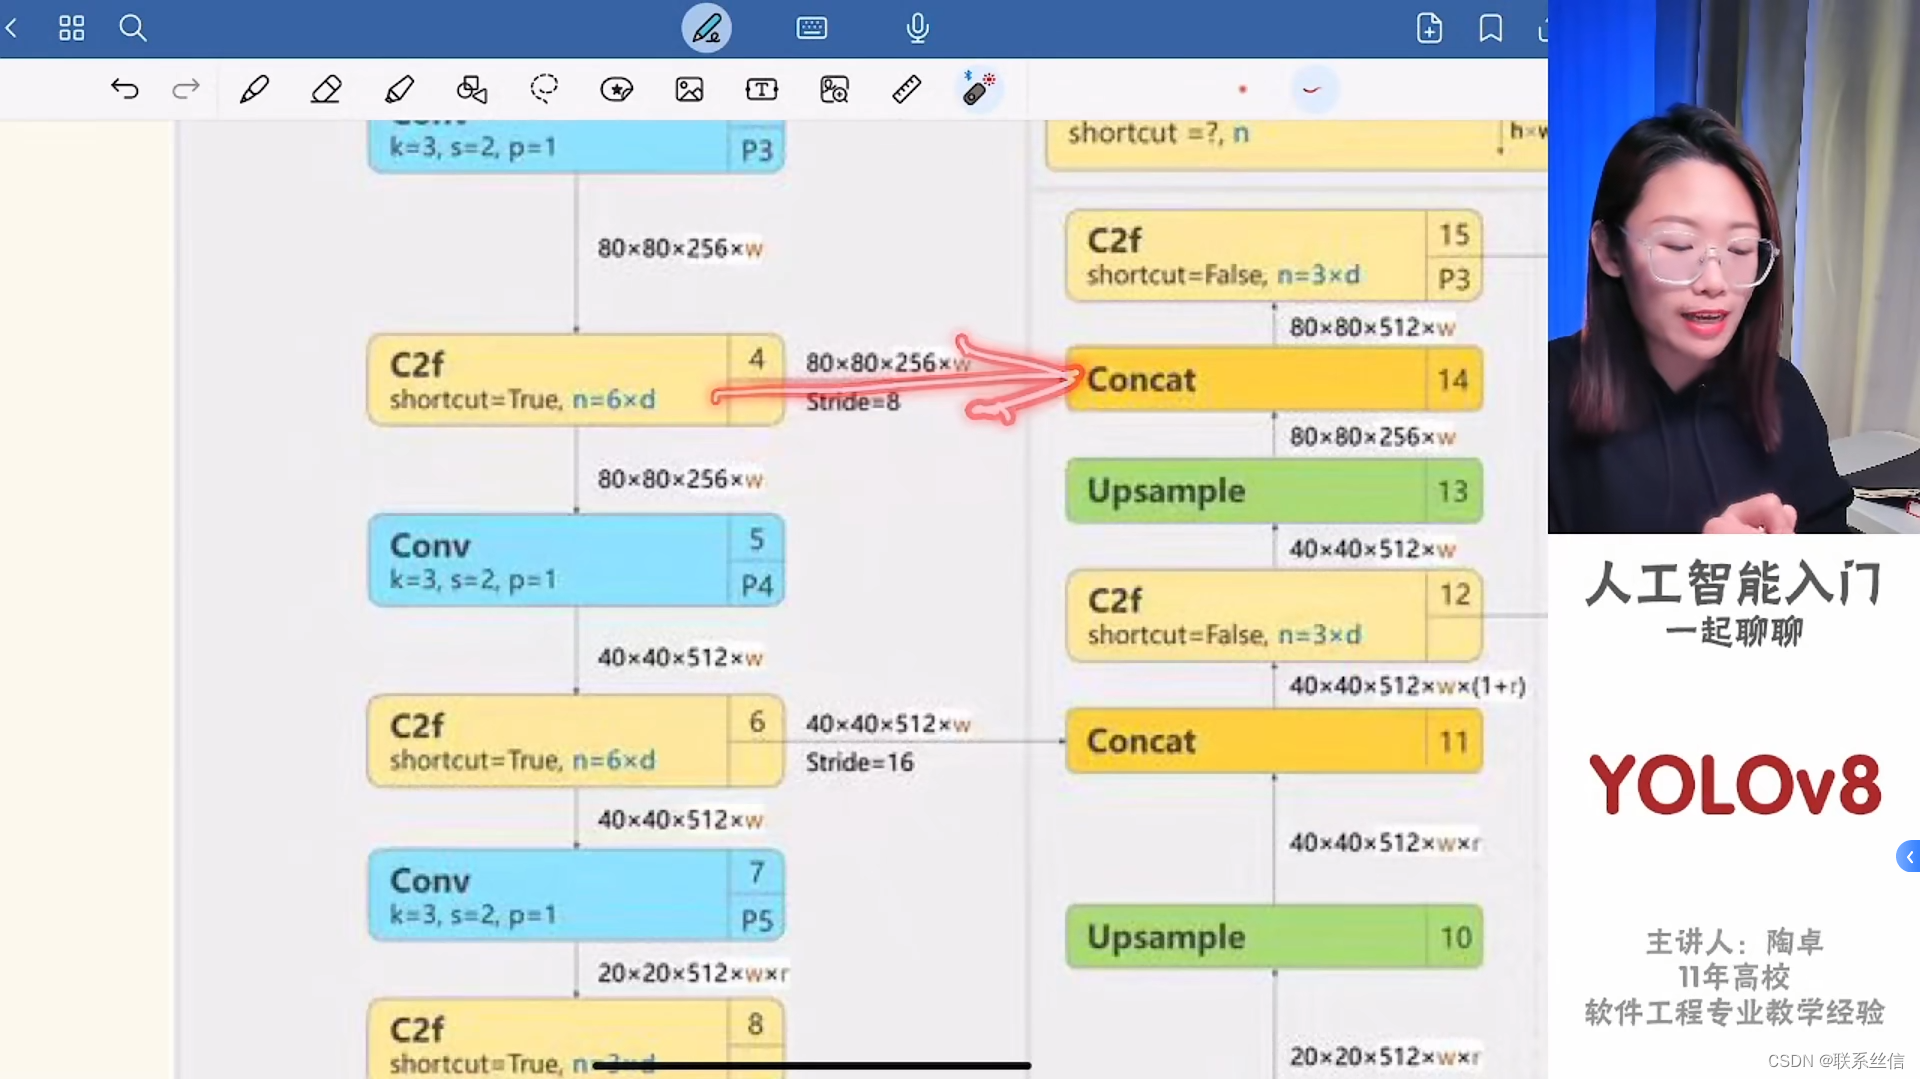Redo the last action
Viewport: 1920px width, 1079px height.
tap(186, 89)
